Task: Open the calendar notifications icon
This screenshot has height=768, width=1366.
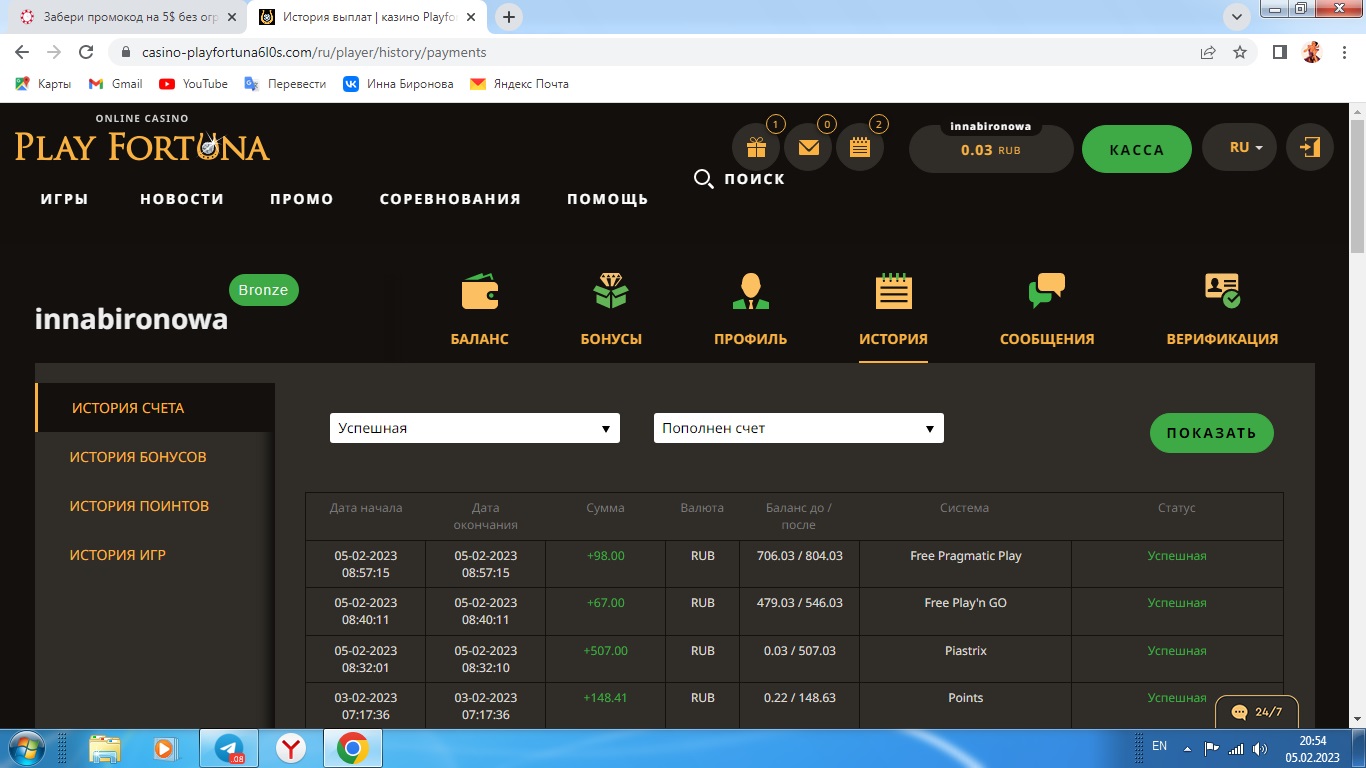Action: click(x=860, y=148)
